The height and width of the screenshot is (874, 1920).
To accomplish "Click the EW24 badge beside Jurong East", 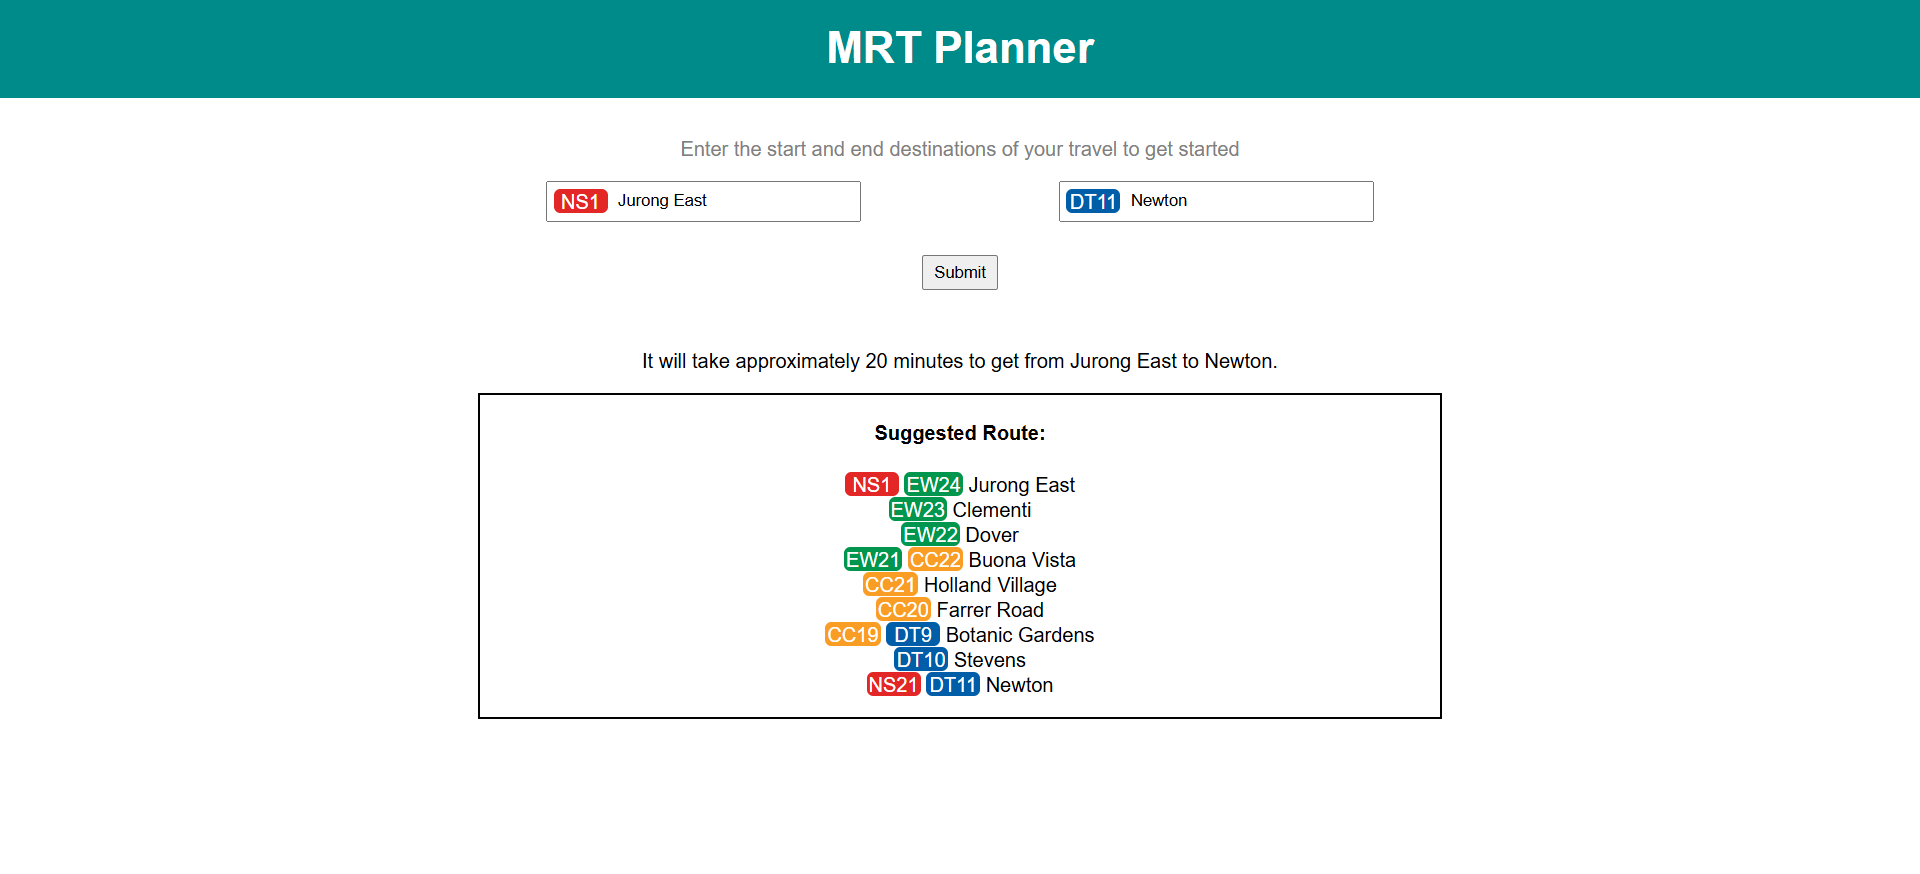I will [x=933, y=485].
